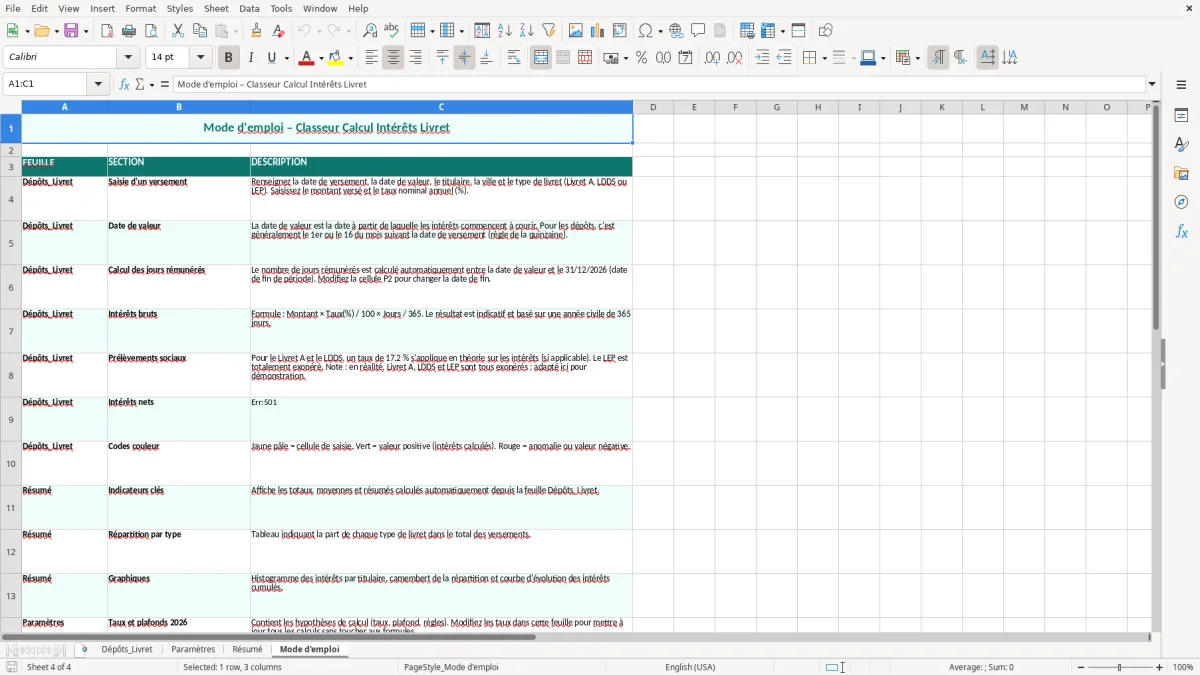
Task: Open the Function Wizard
Action: (125, 84)
